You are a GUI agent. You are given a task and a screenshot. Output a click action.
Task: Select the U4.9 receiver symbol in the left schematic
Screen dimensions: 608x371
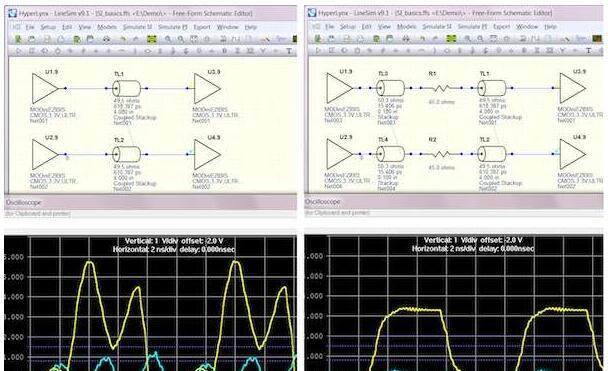click(x=207, y=154)
